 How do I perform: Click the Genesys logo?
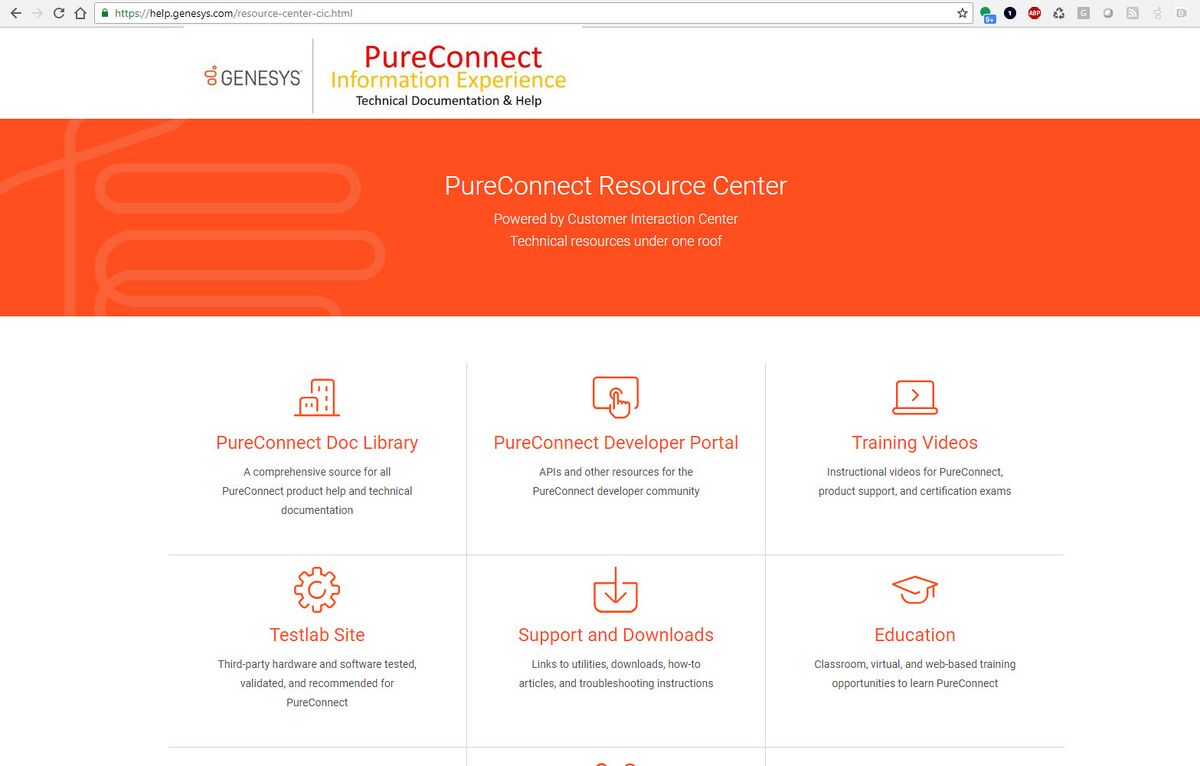(253, 77)
